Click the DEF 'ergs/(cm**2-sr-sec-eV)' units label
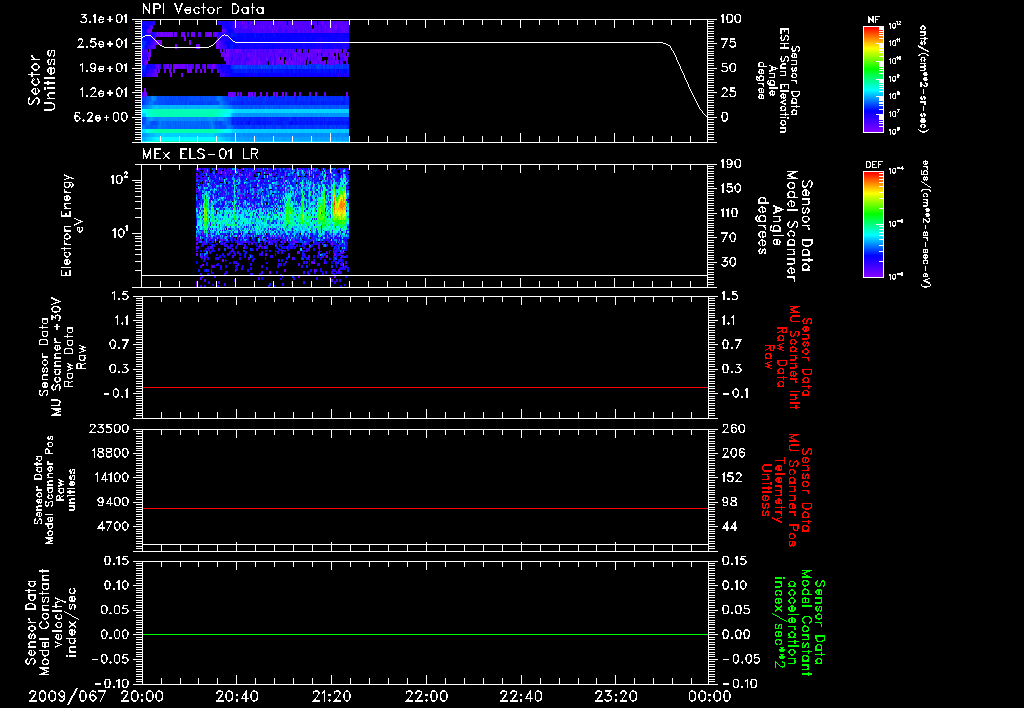Image resolution: width=1024 pixels, height=708 pixels. pyautogui.click(x=925, y=224)
